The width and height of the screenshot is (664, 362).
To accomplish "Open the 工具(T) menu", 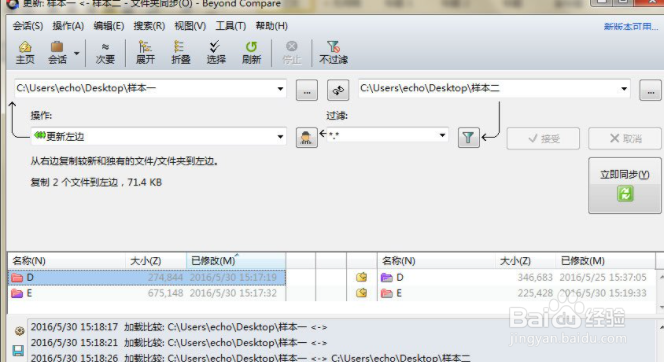I will (x=231, y=26).
